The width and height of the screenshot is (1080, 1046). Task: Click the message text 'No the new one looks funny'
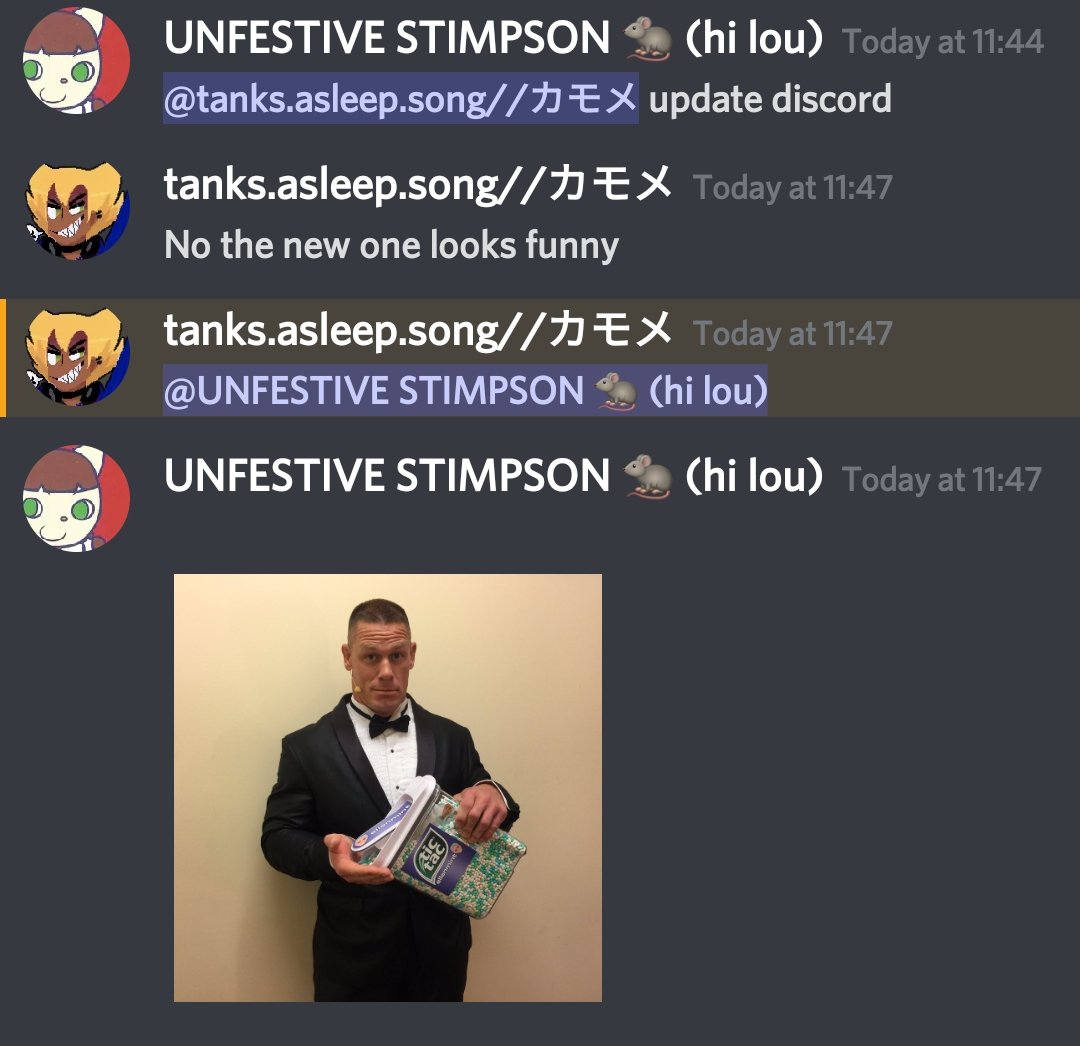pyautogui.click(x=391, y=245)
